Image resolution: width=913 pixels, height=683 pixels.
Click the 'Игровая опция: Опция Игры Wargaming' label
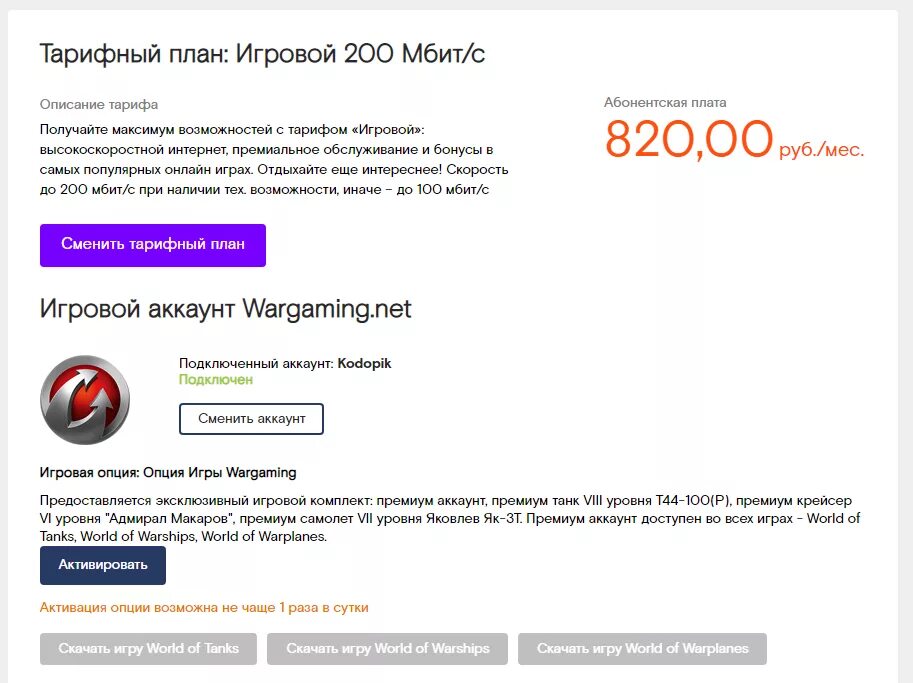tap(168, 472)
